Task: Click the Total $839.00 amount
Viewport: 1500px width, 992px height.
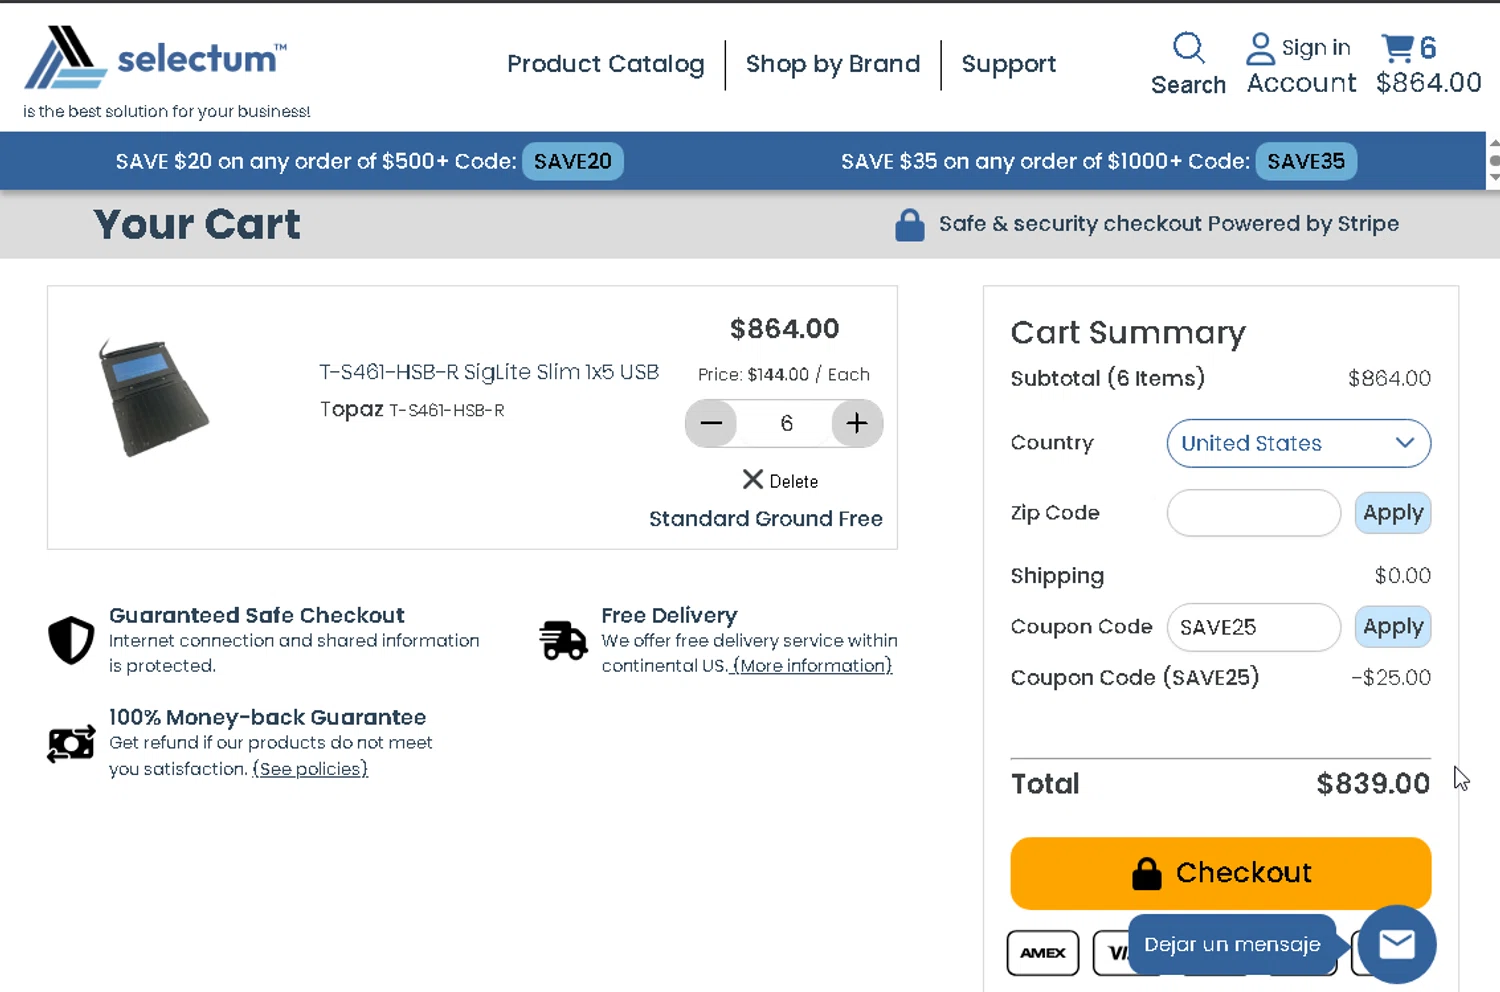Action: 1373,783
